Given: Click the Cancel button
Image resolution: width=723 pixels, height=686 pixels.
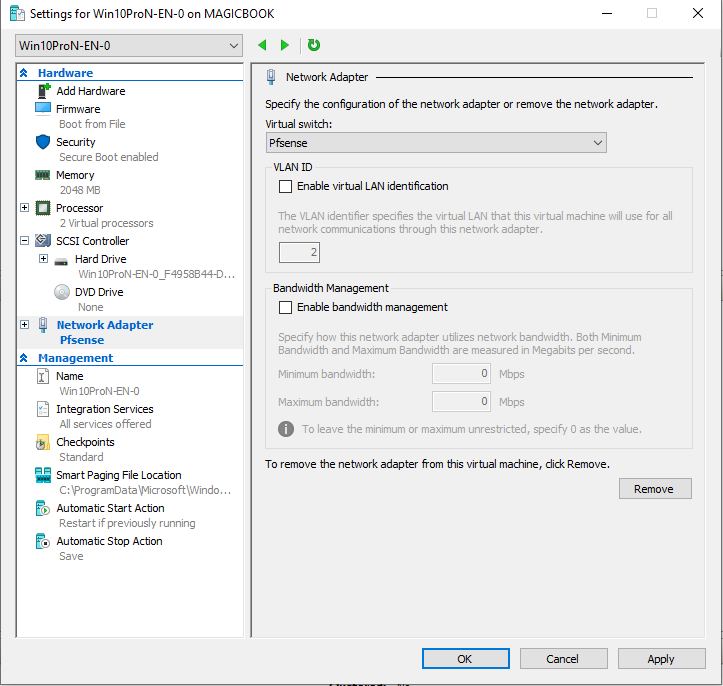Looking at the screenshot, I should 563,659.
